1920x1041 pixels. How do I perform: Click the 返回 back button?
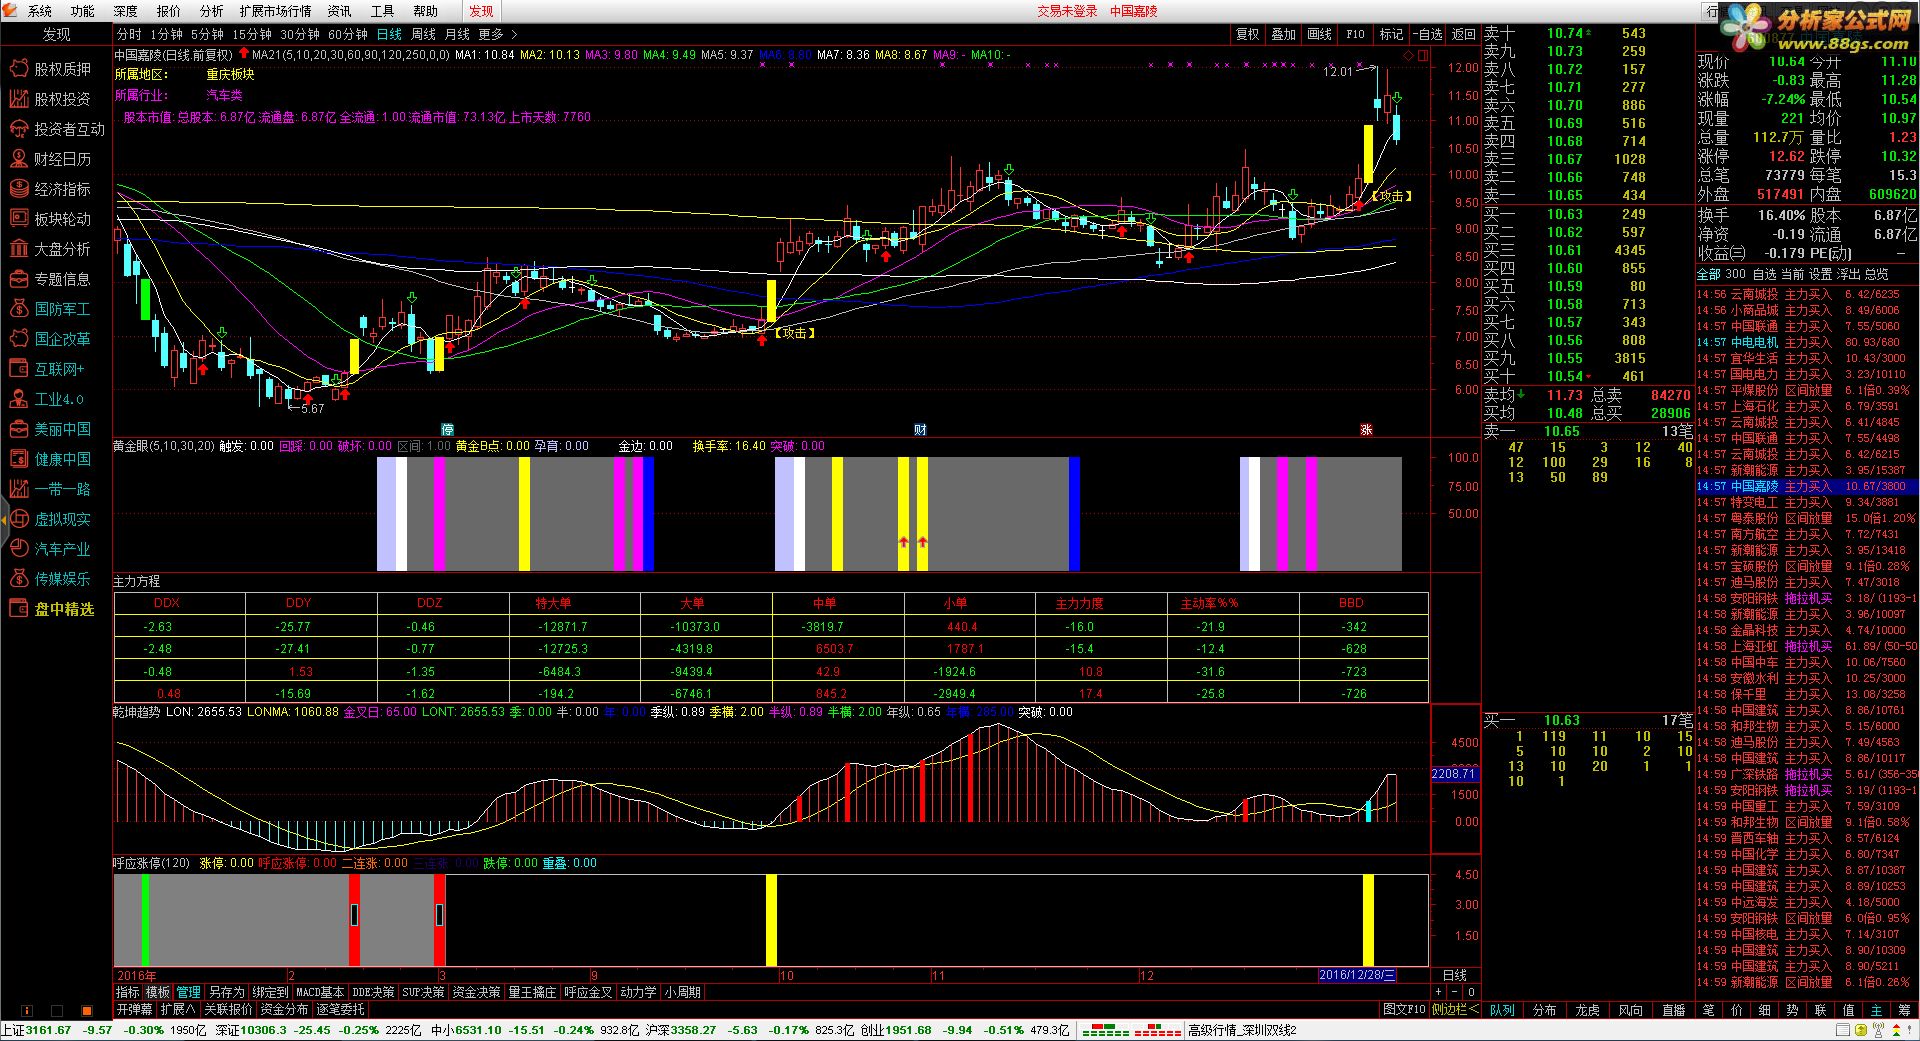pos(1463,34)
